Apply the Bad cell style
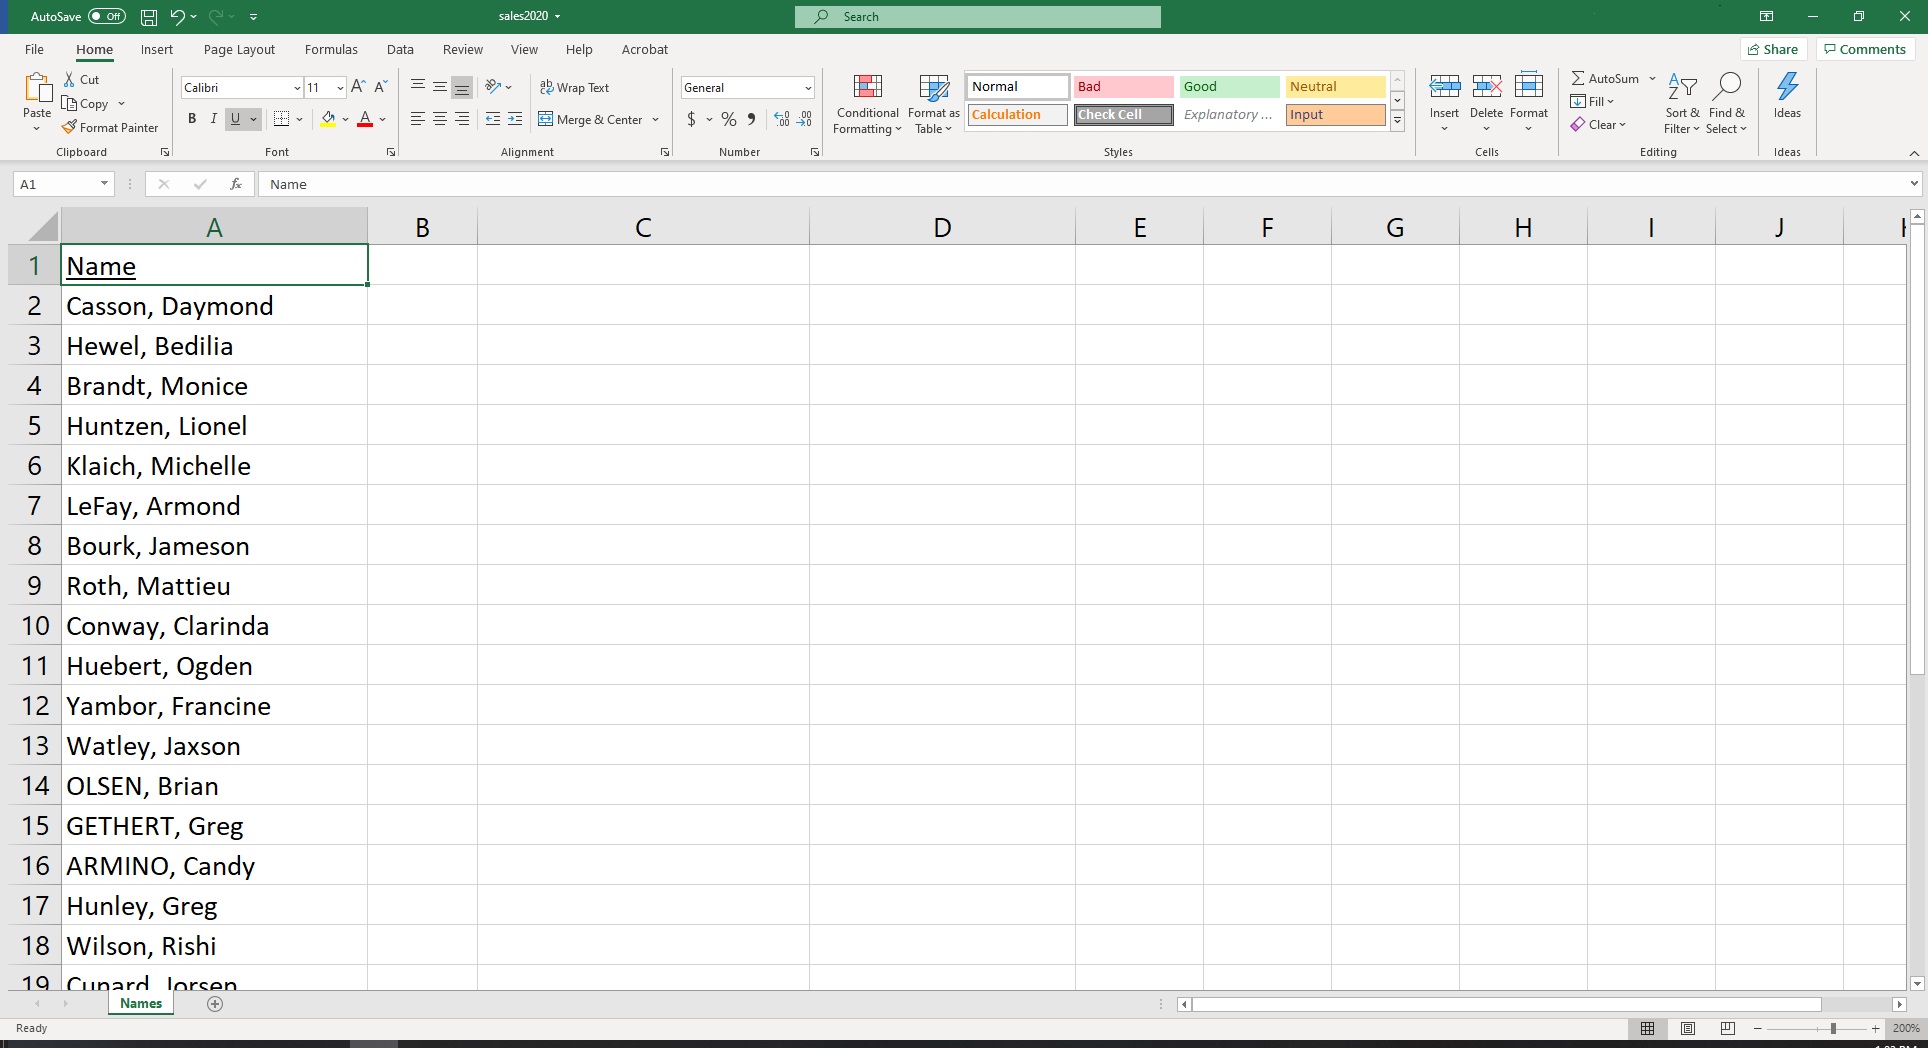Screen dimensions: 1928x1048 tap(1123, 87)
